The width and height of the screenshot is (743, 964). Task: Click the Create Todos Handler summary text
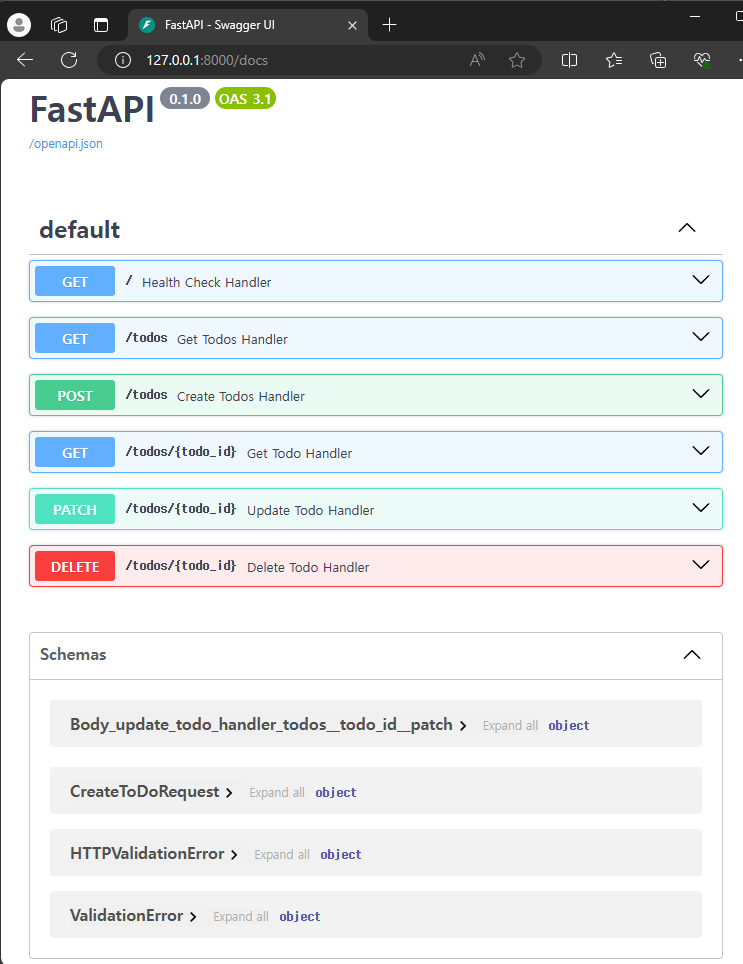pyautogui.click(x=241, y=397)
